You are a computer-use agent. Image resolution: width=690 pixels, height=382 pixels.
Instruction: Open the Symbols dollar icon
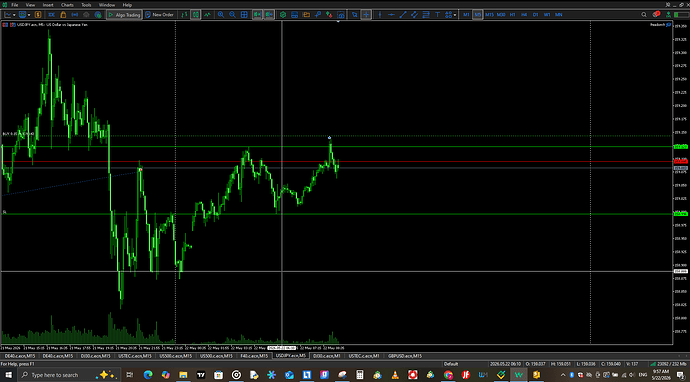38,15
